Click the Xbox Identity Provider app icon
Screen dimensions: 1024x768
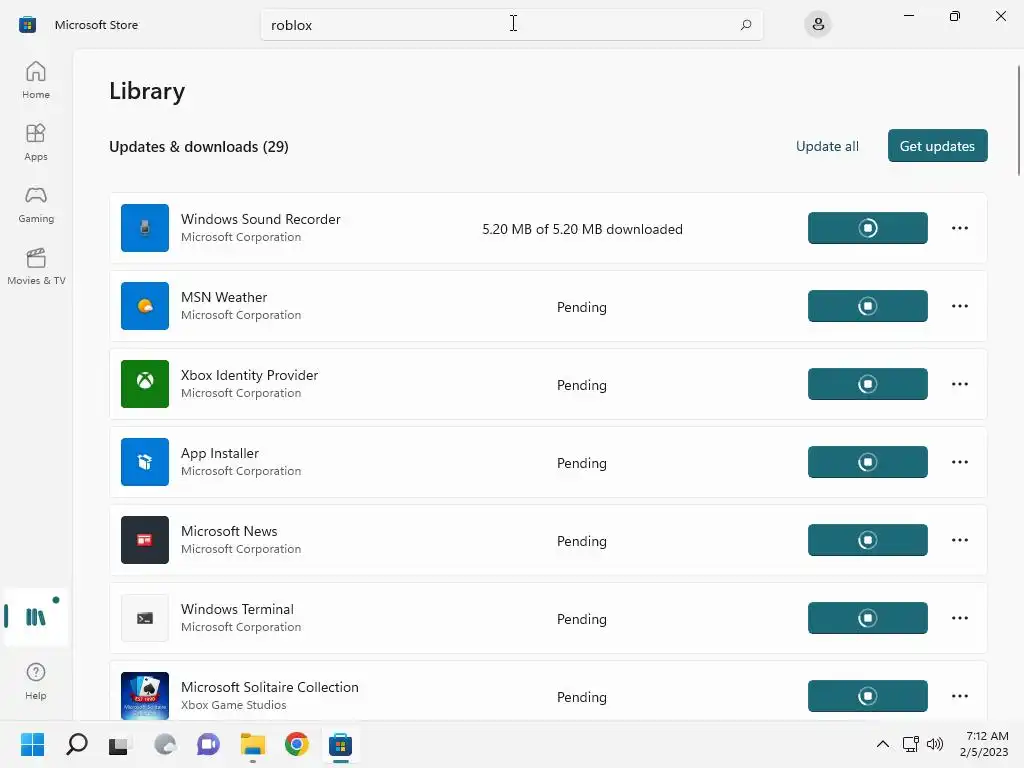click(145, 384)
